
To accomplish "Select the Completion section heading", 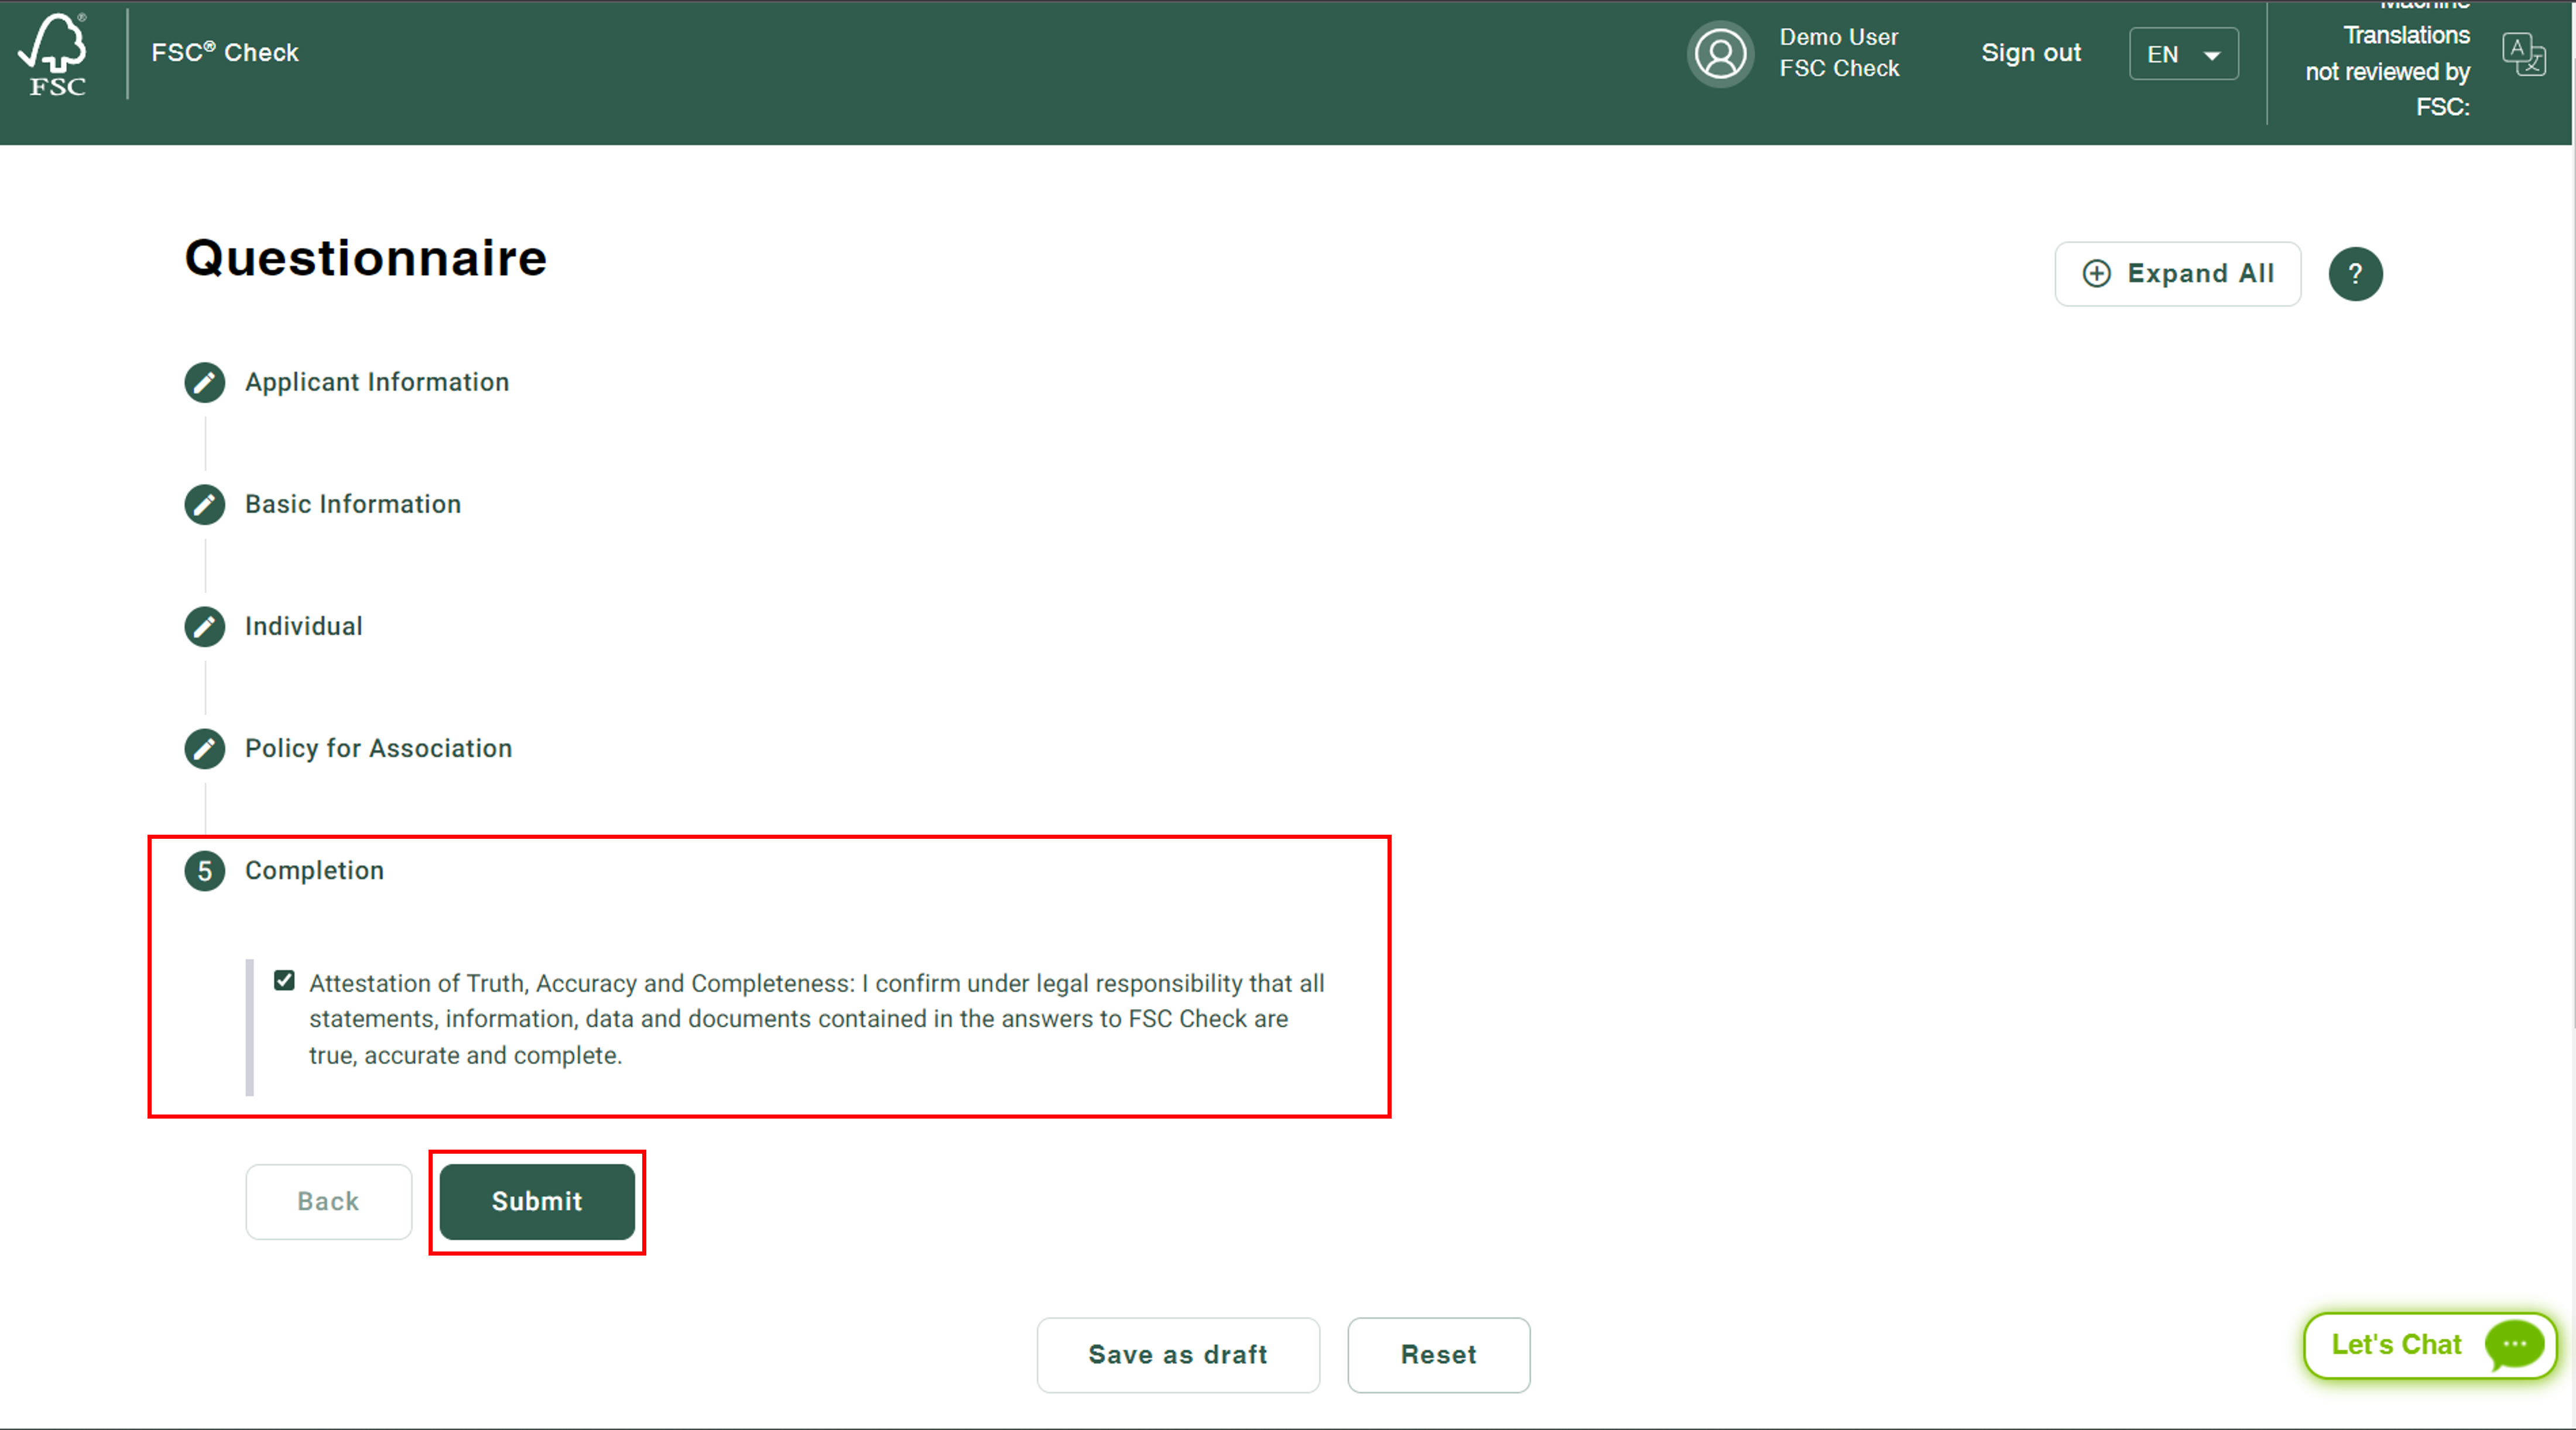I will [314, 871].
